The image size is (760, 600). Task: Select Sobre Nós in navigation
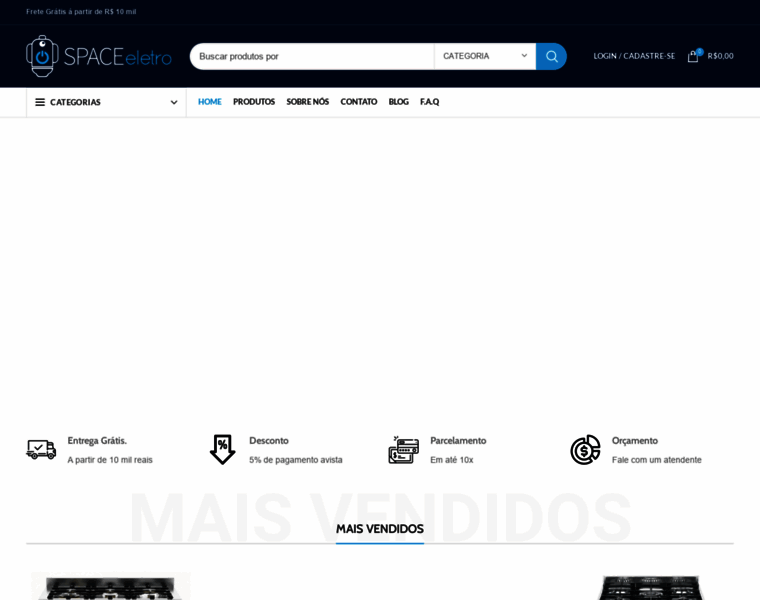[307, 102]
